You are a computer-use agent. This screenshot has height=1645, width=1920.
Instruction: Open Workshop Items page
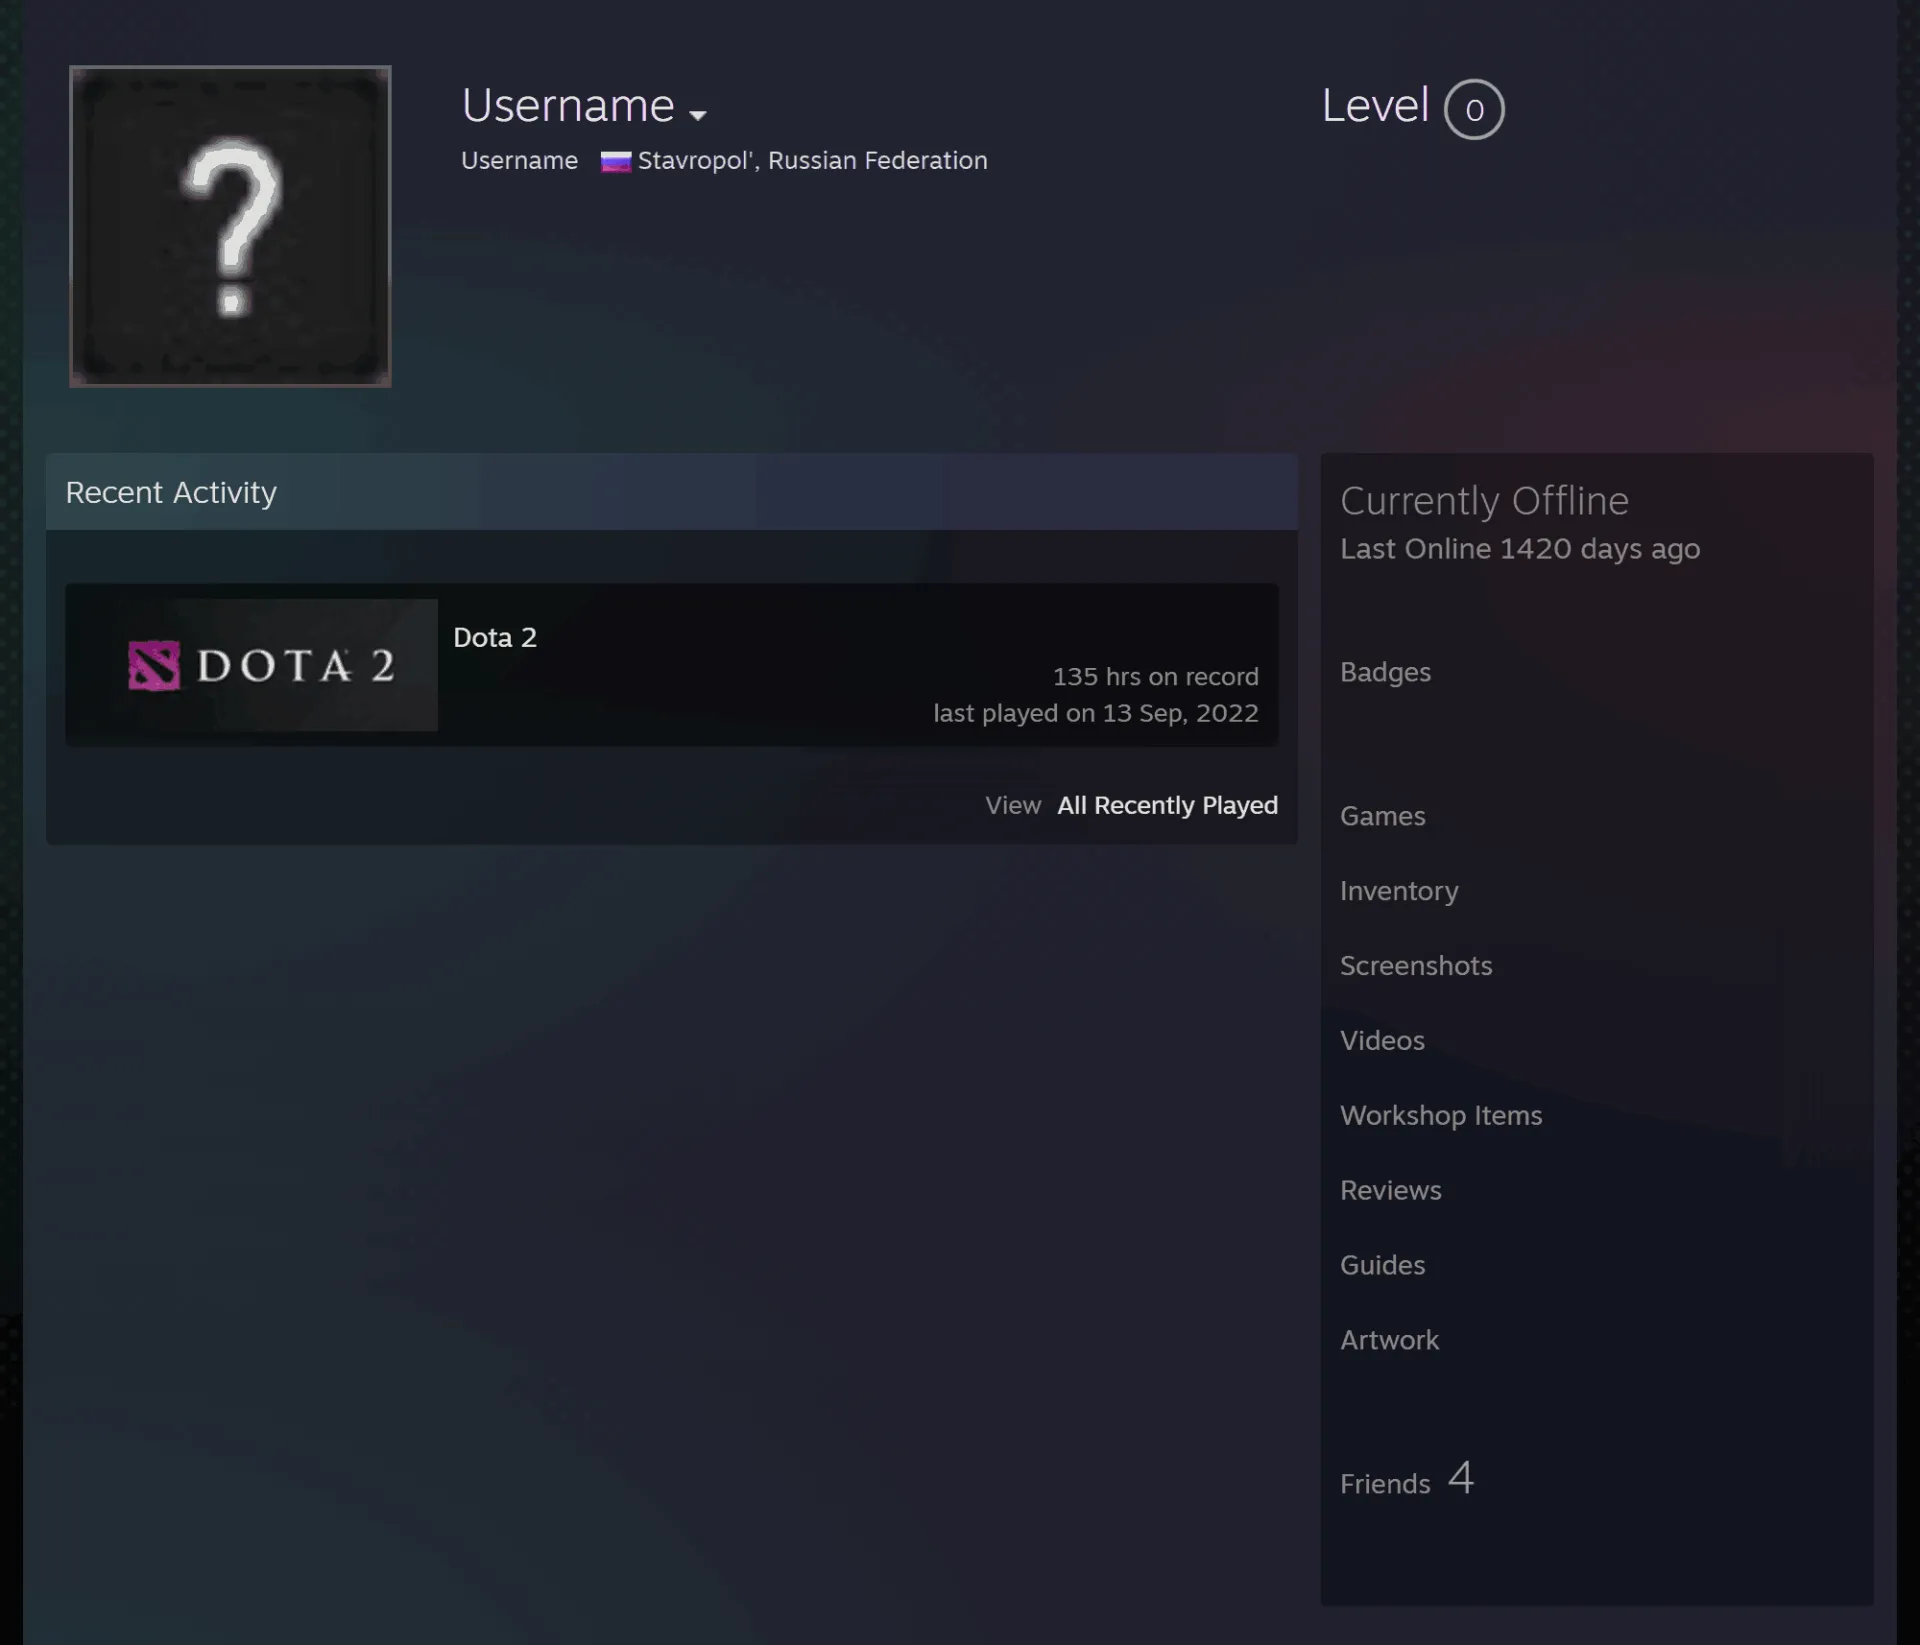(x=1441, y=1115)
